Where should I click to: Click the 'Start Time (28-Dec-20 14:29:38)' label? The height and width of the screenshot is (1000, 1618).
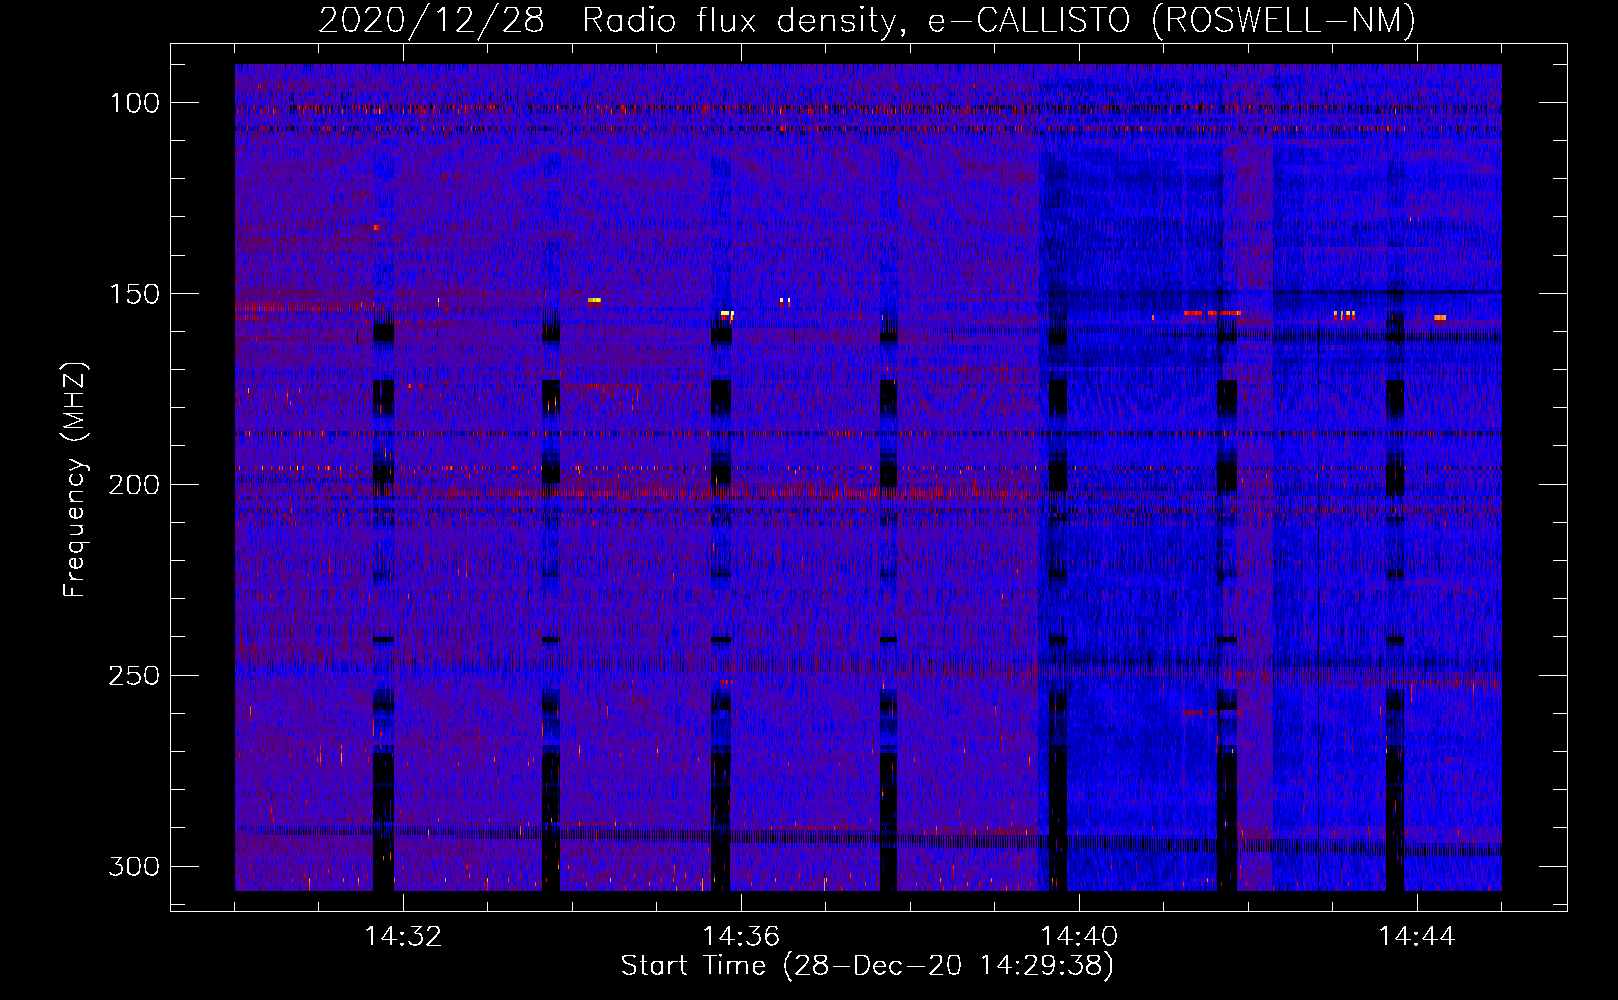pyautogui.click(x=867, y=966)
